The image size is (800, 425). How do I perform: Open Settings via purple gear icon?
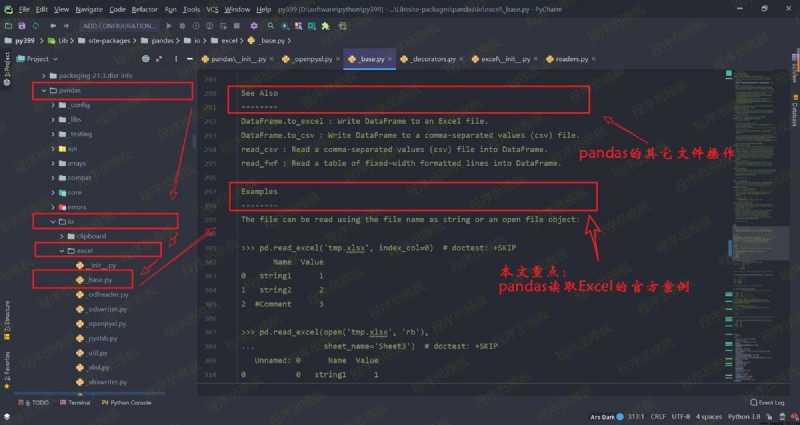coord(254,26)
